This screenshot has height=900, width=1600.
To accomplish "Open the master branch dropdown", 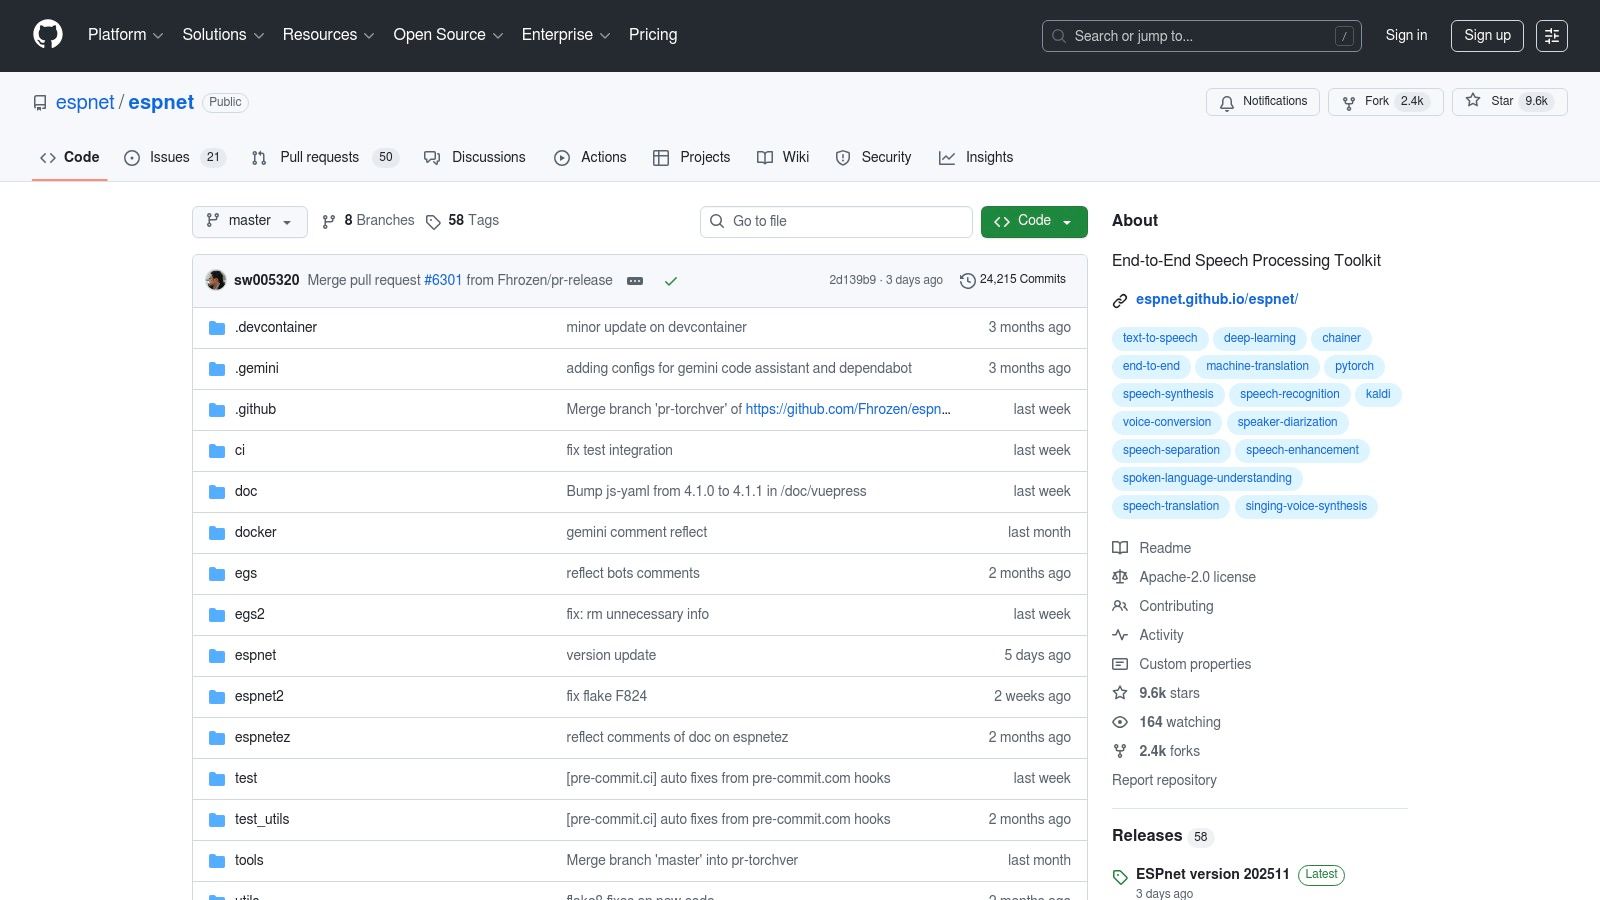I will click(249, 221).
